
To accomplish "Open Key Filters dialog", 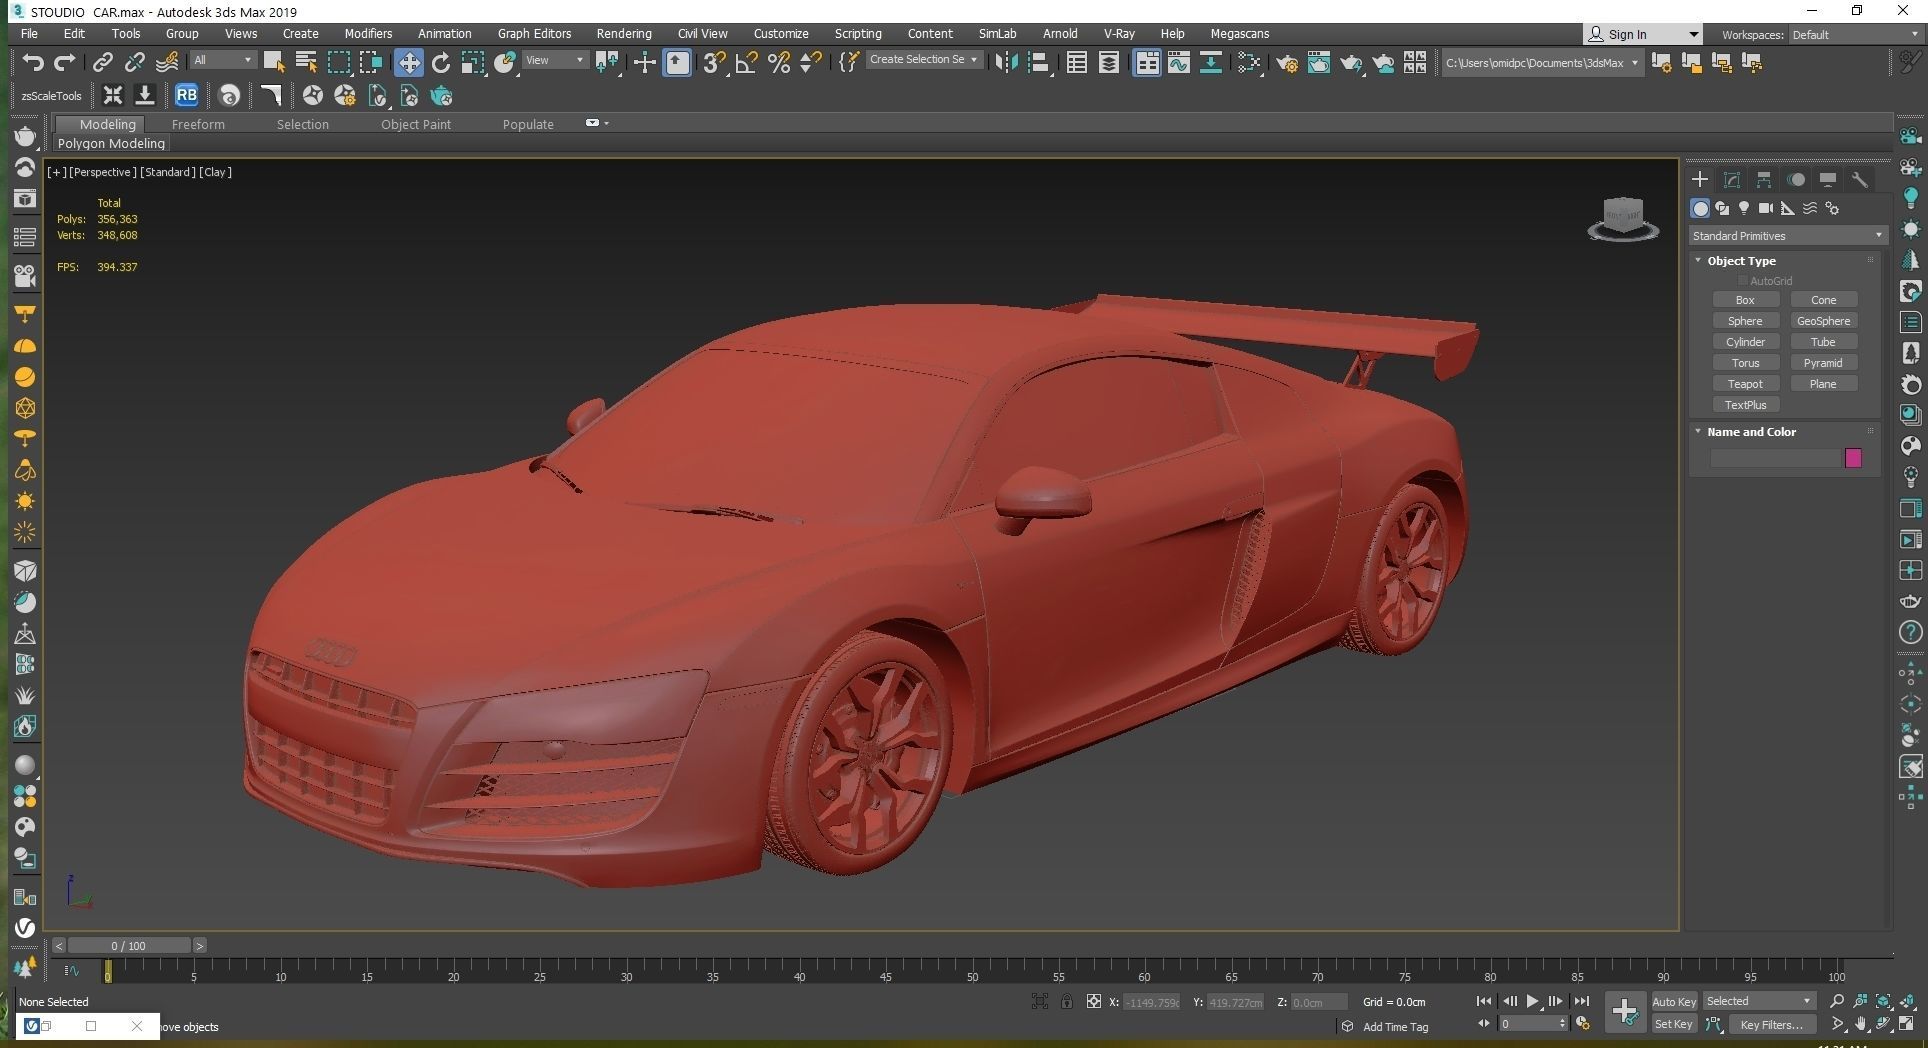I will 1771,1024.
